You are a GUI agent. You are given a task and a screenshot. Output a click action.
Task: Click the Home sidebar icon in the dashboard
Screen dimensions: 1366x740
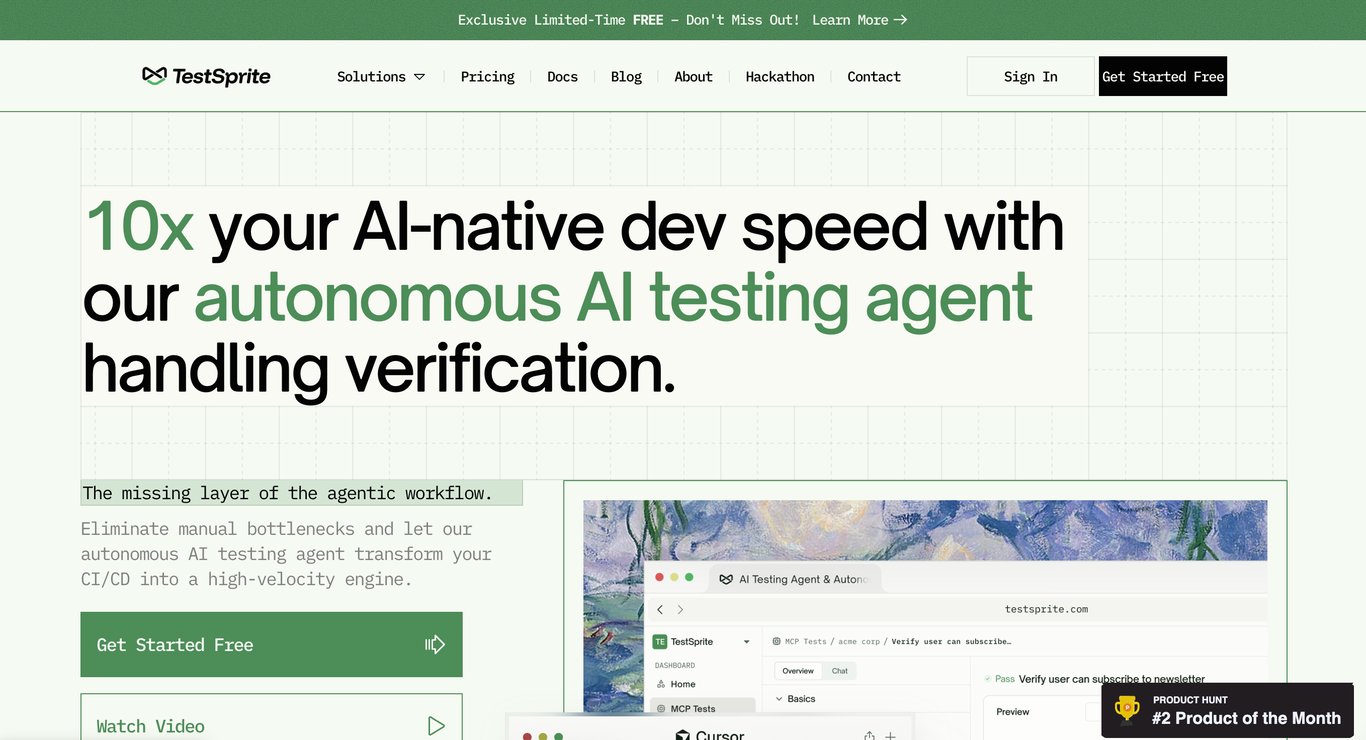point(661,684)
